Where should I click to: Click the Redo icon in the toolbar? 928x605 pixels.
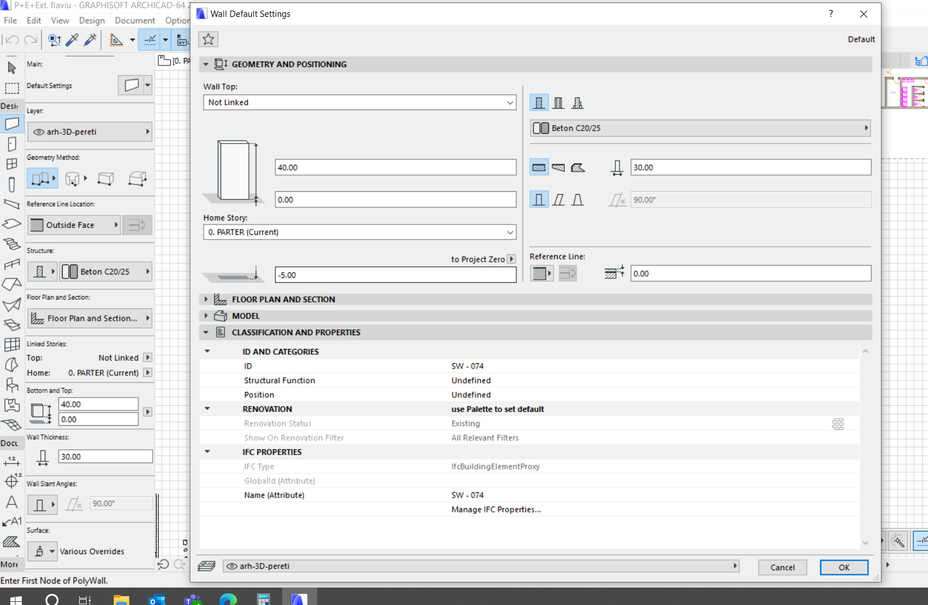tap(30, 40)
